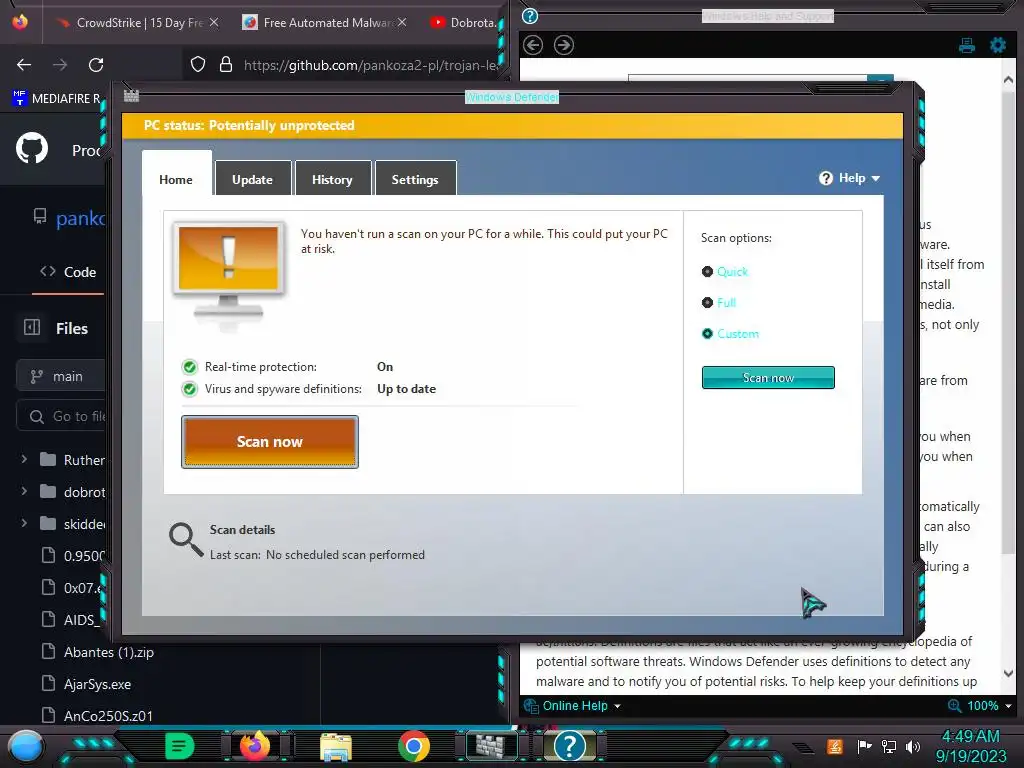Click the large orange Scan now button

[x=270, y=441]
